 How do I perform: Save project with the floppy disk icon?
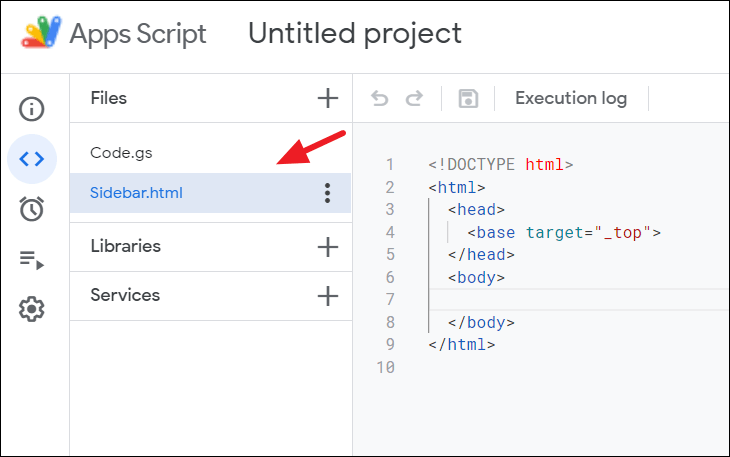tap(468, 98)
